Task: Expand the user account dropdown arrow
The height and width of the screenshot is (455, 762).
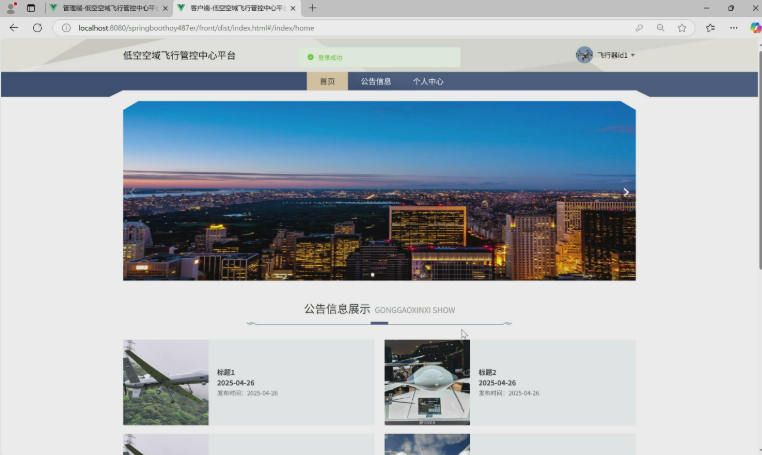Action: tap(633, 55)
